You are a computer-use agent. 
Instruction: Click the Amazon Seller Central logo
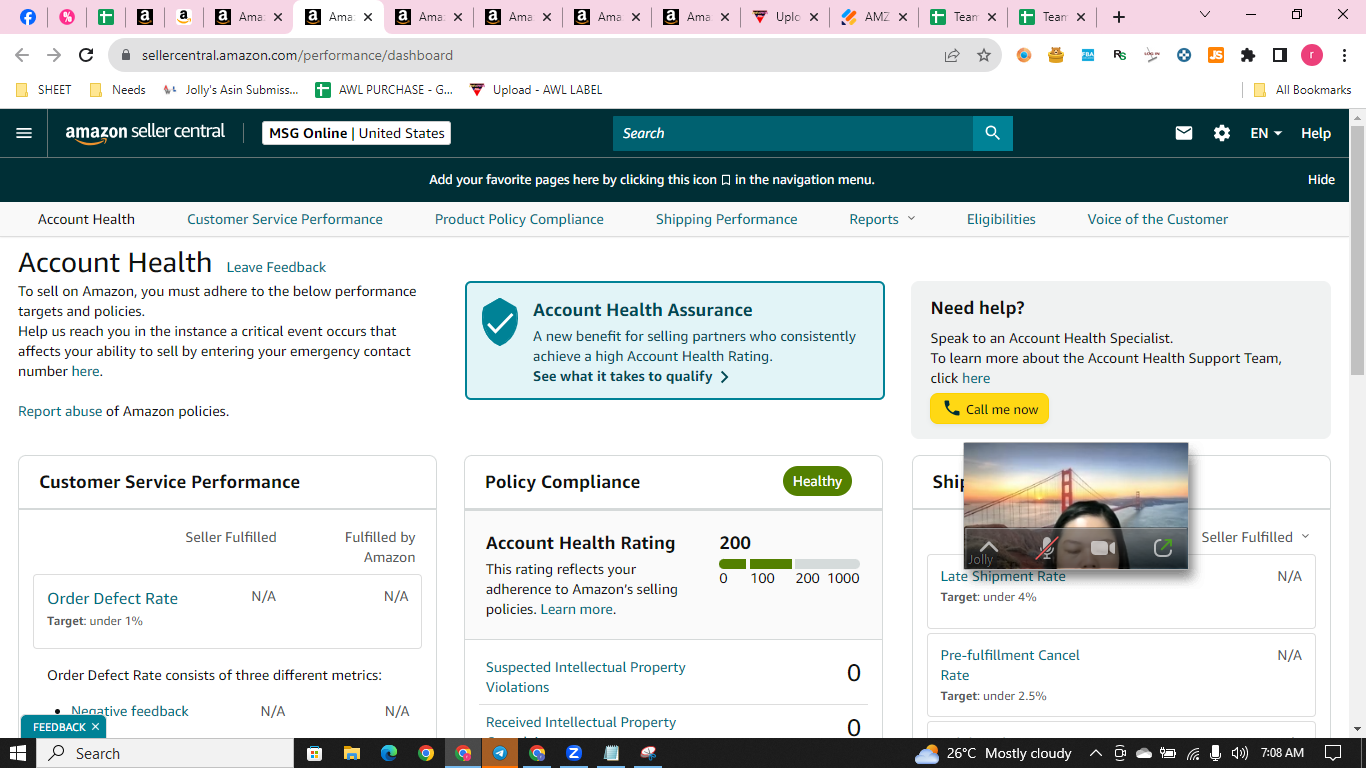(145, 133)
